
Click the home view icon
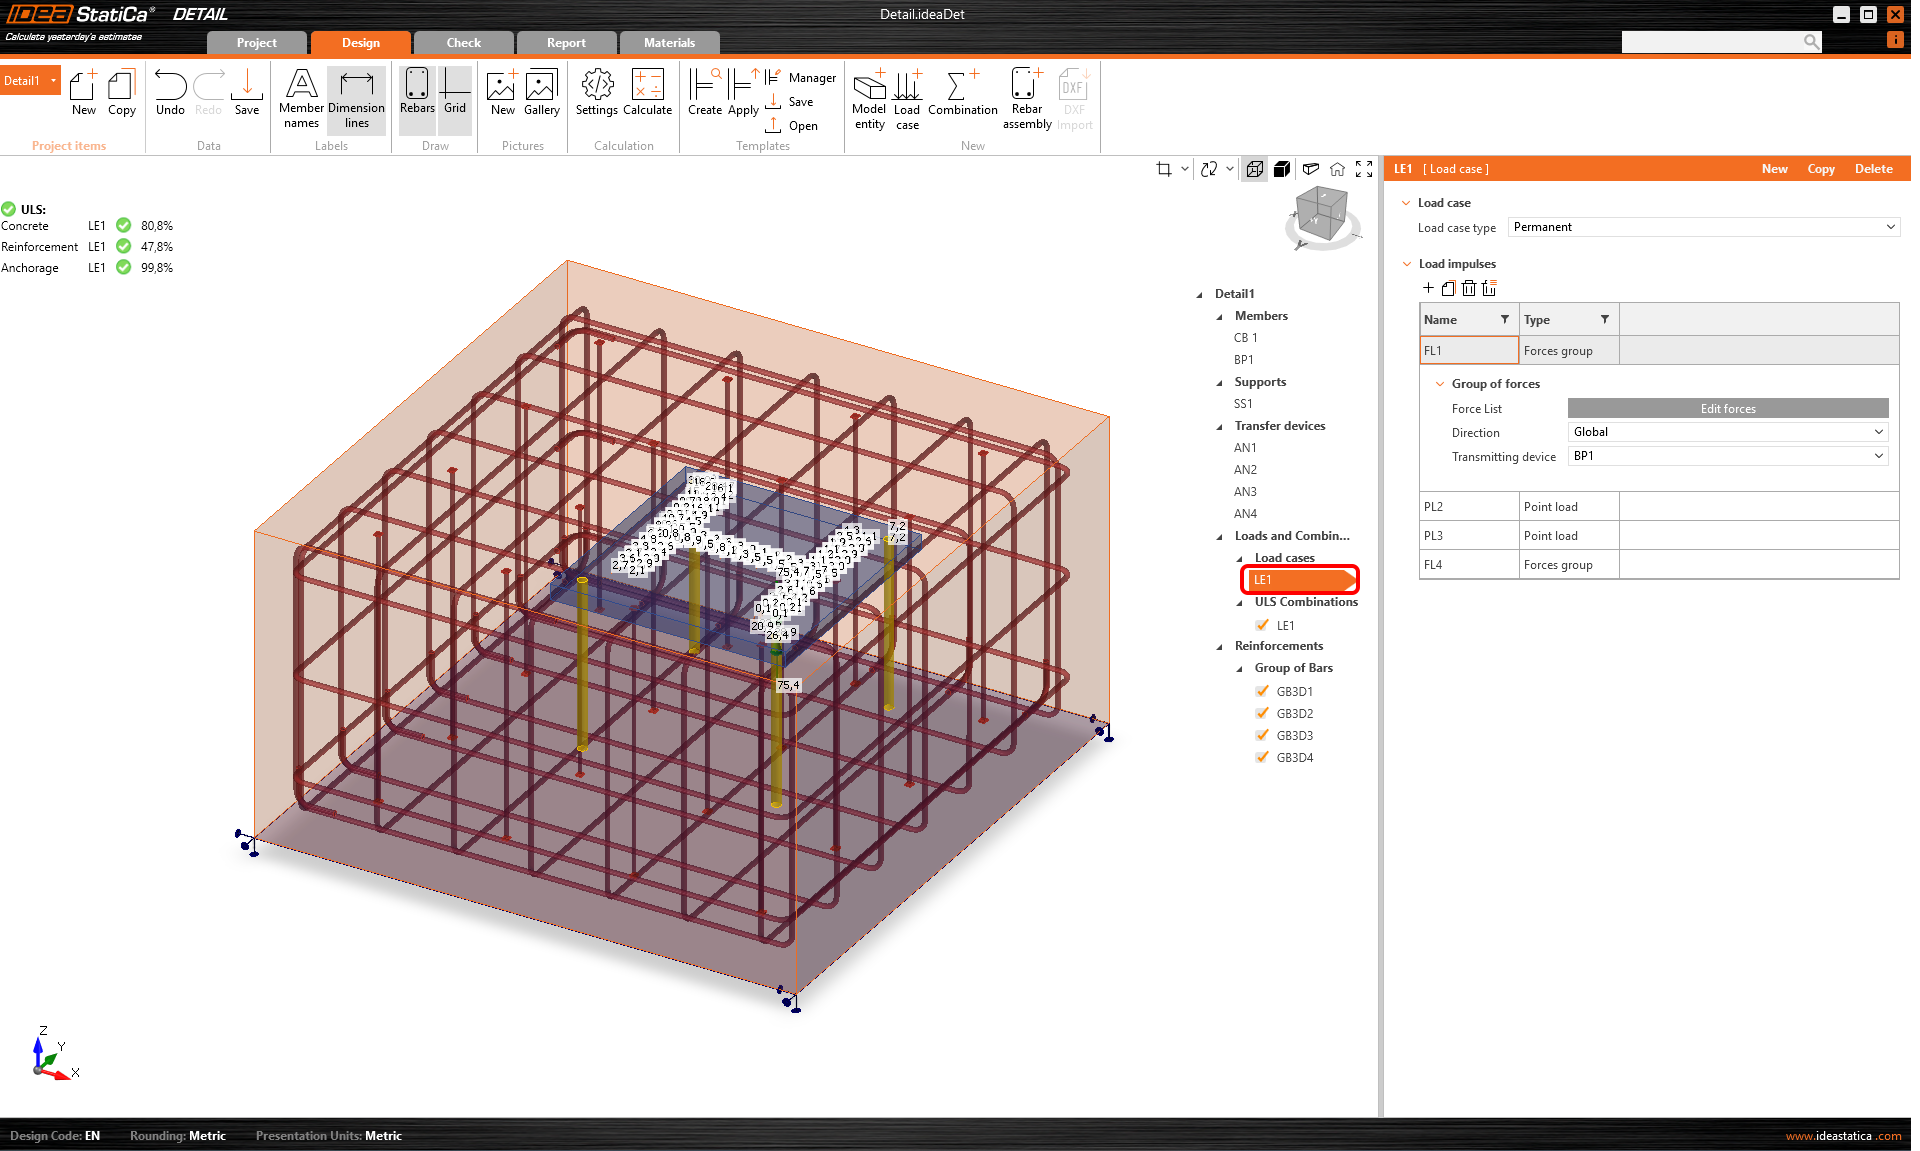click(1337, 169)
